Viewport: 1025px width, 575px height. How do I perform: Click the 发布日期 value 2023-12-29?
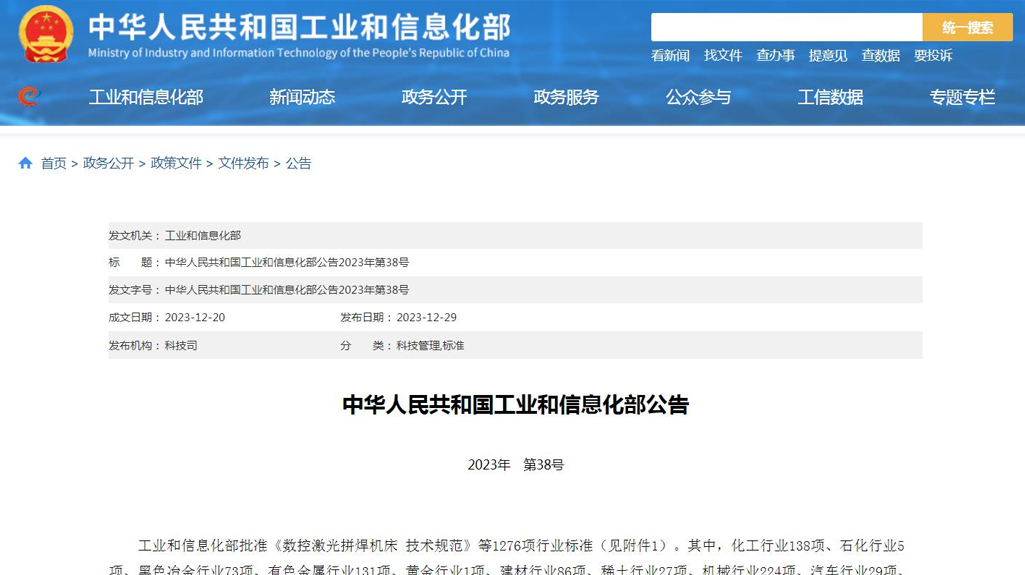(427, 318)
